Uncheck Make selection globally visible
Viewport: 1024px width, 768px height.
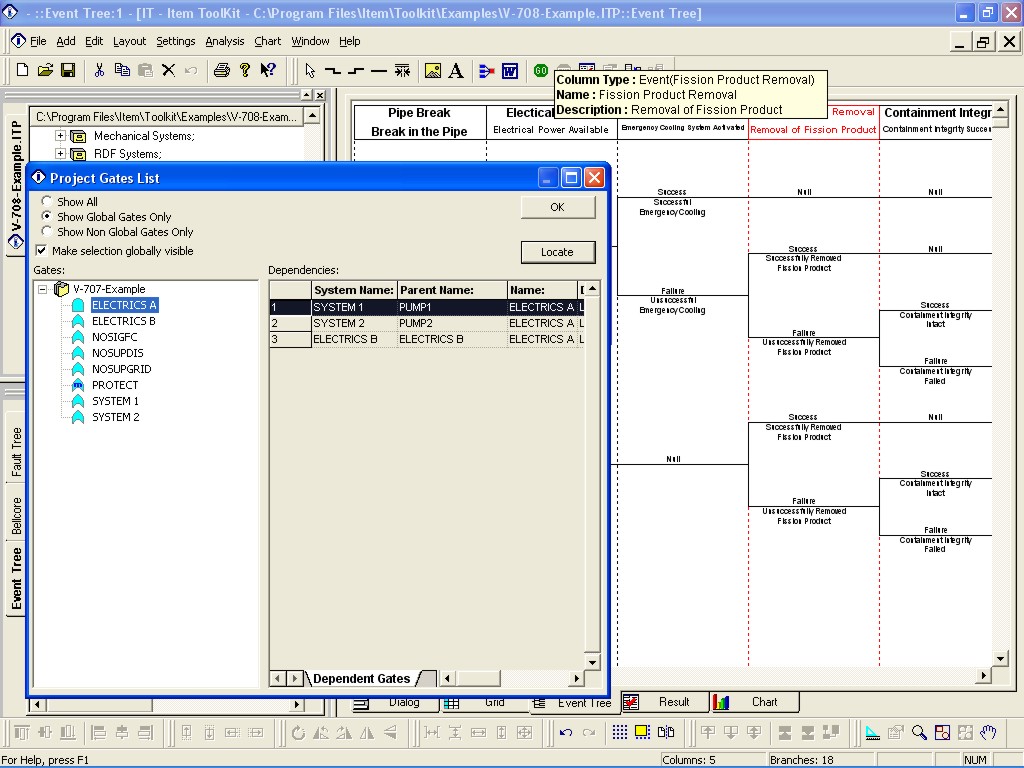point(41,250)
